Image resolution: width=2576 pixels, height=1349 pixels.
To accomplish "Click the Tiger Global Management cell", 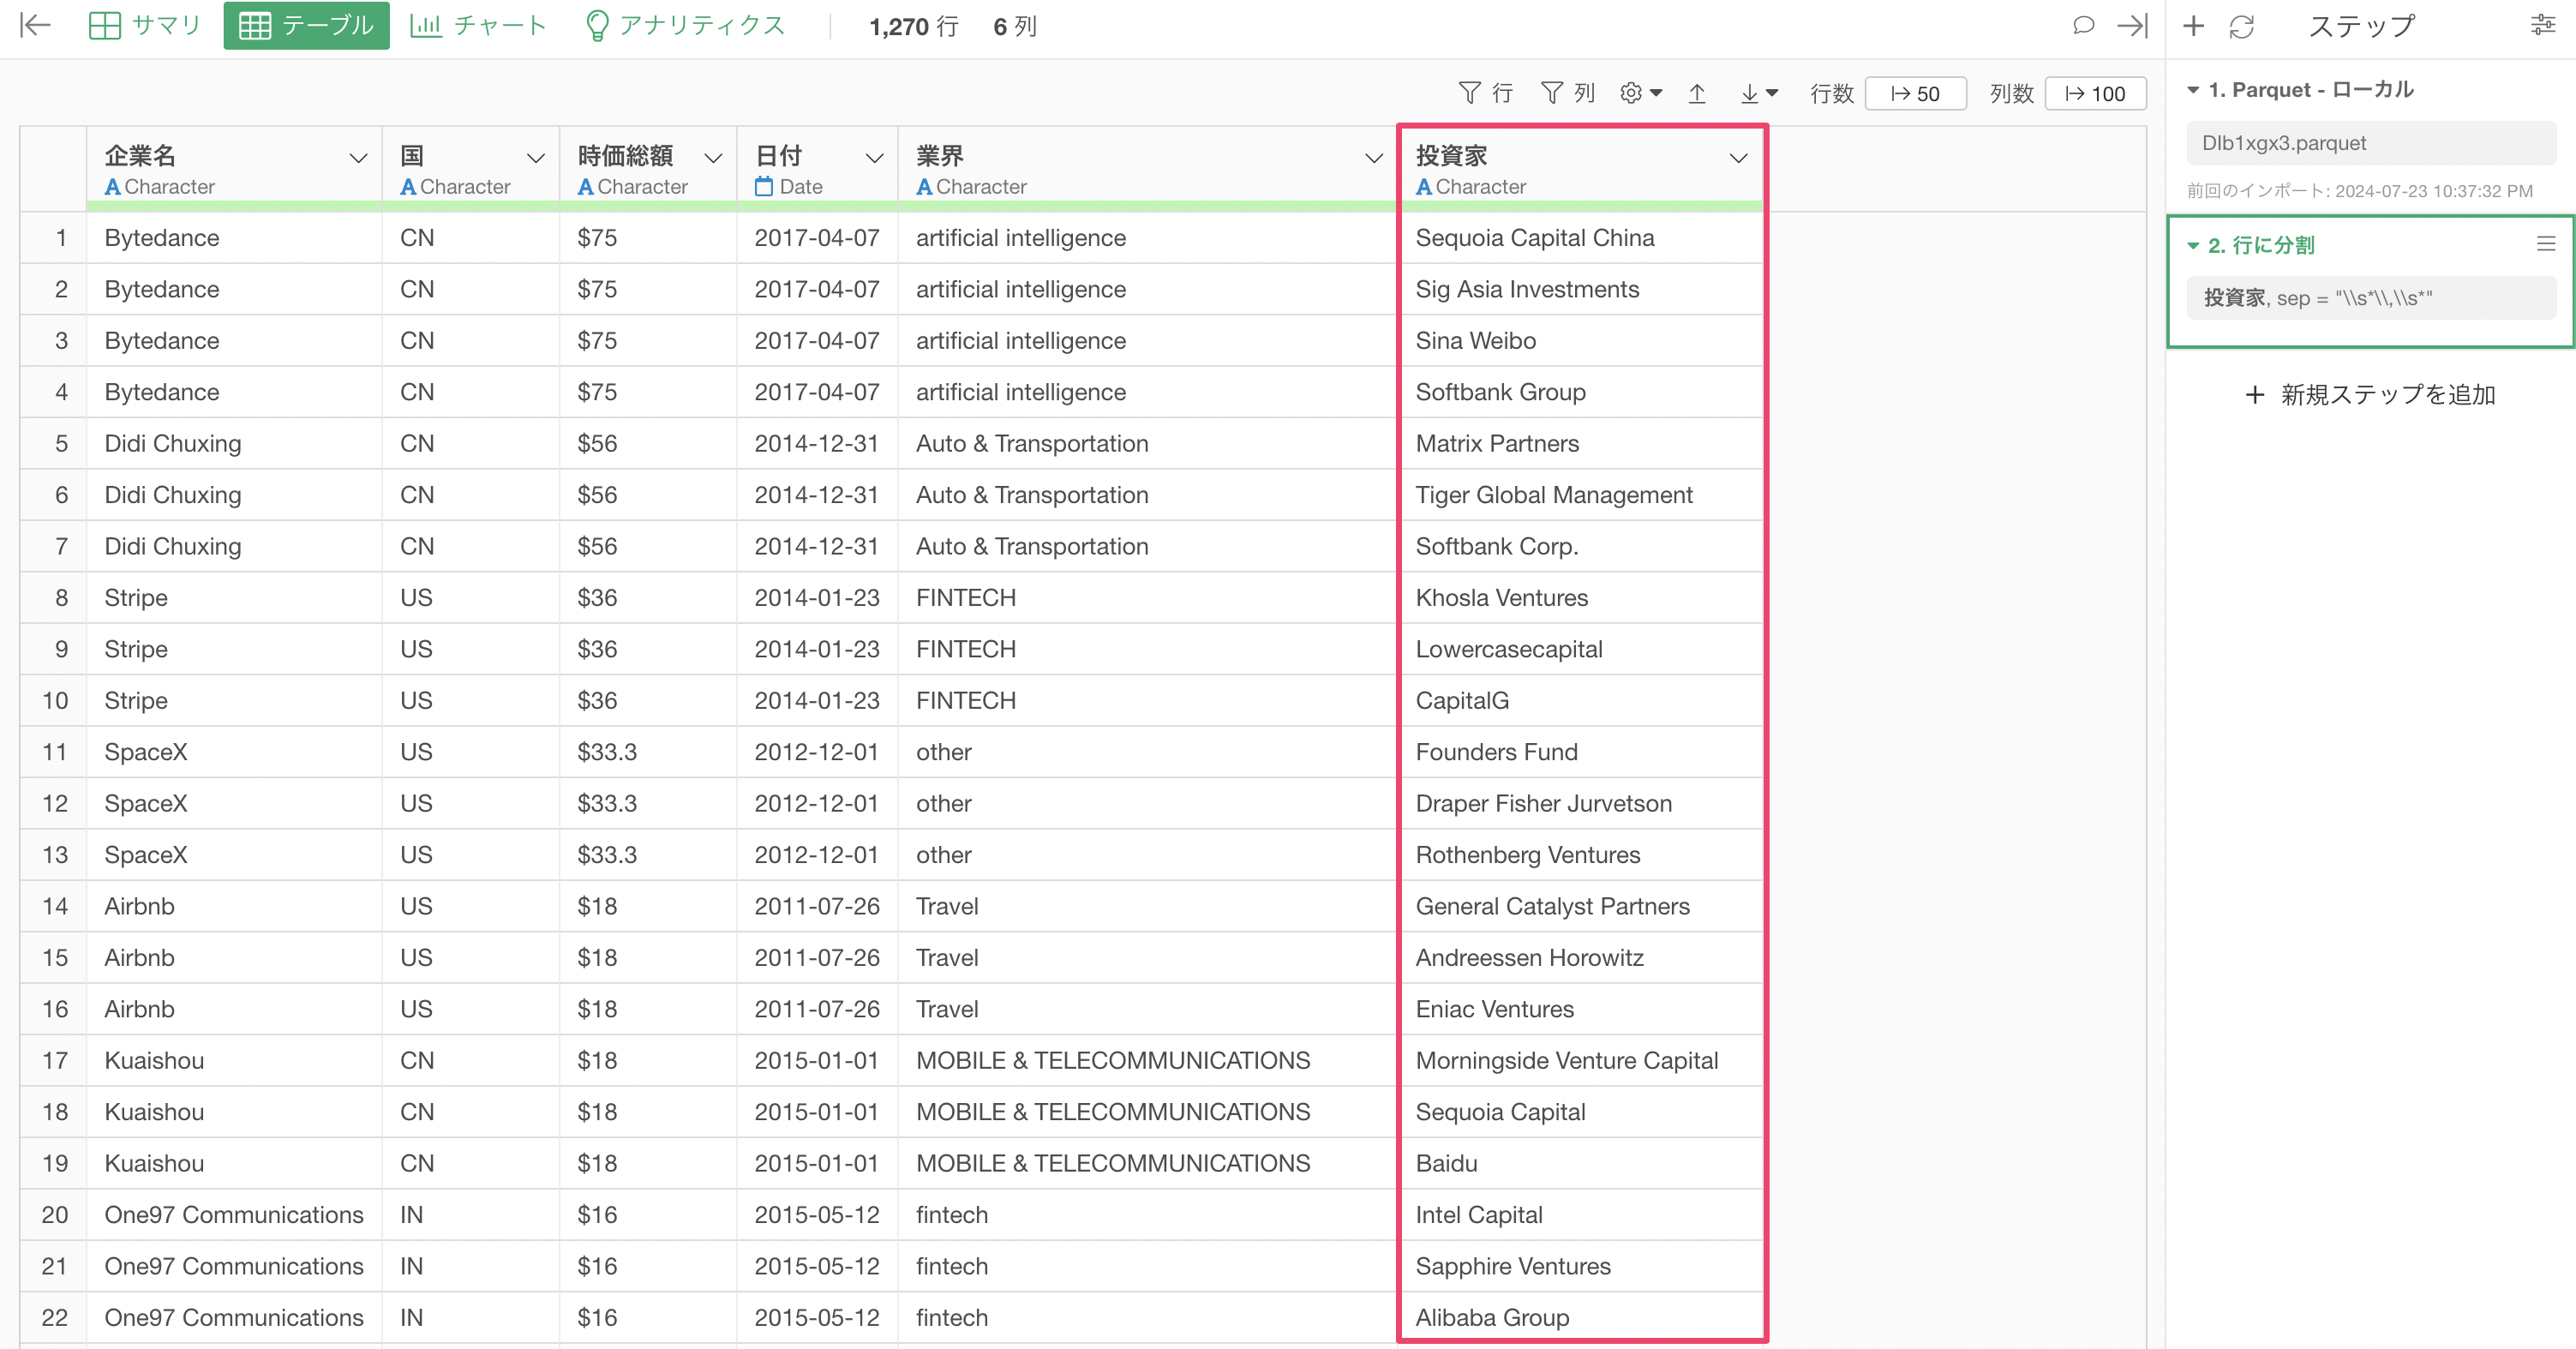I will pos(1581,495).
